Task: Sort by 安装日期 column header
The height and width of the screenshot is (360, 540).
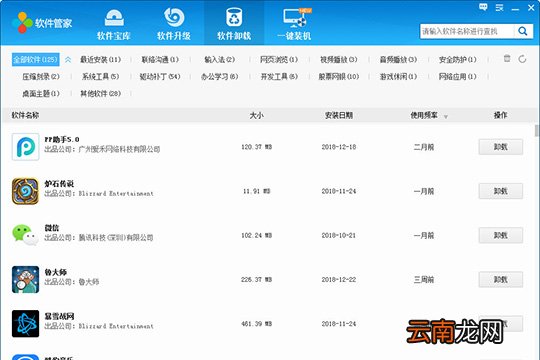Action: point(339,115)
